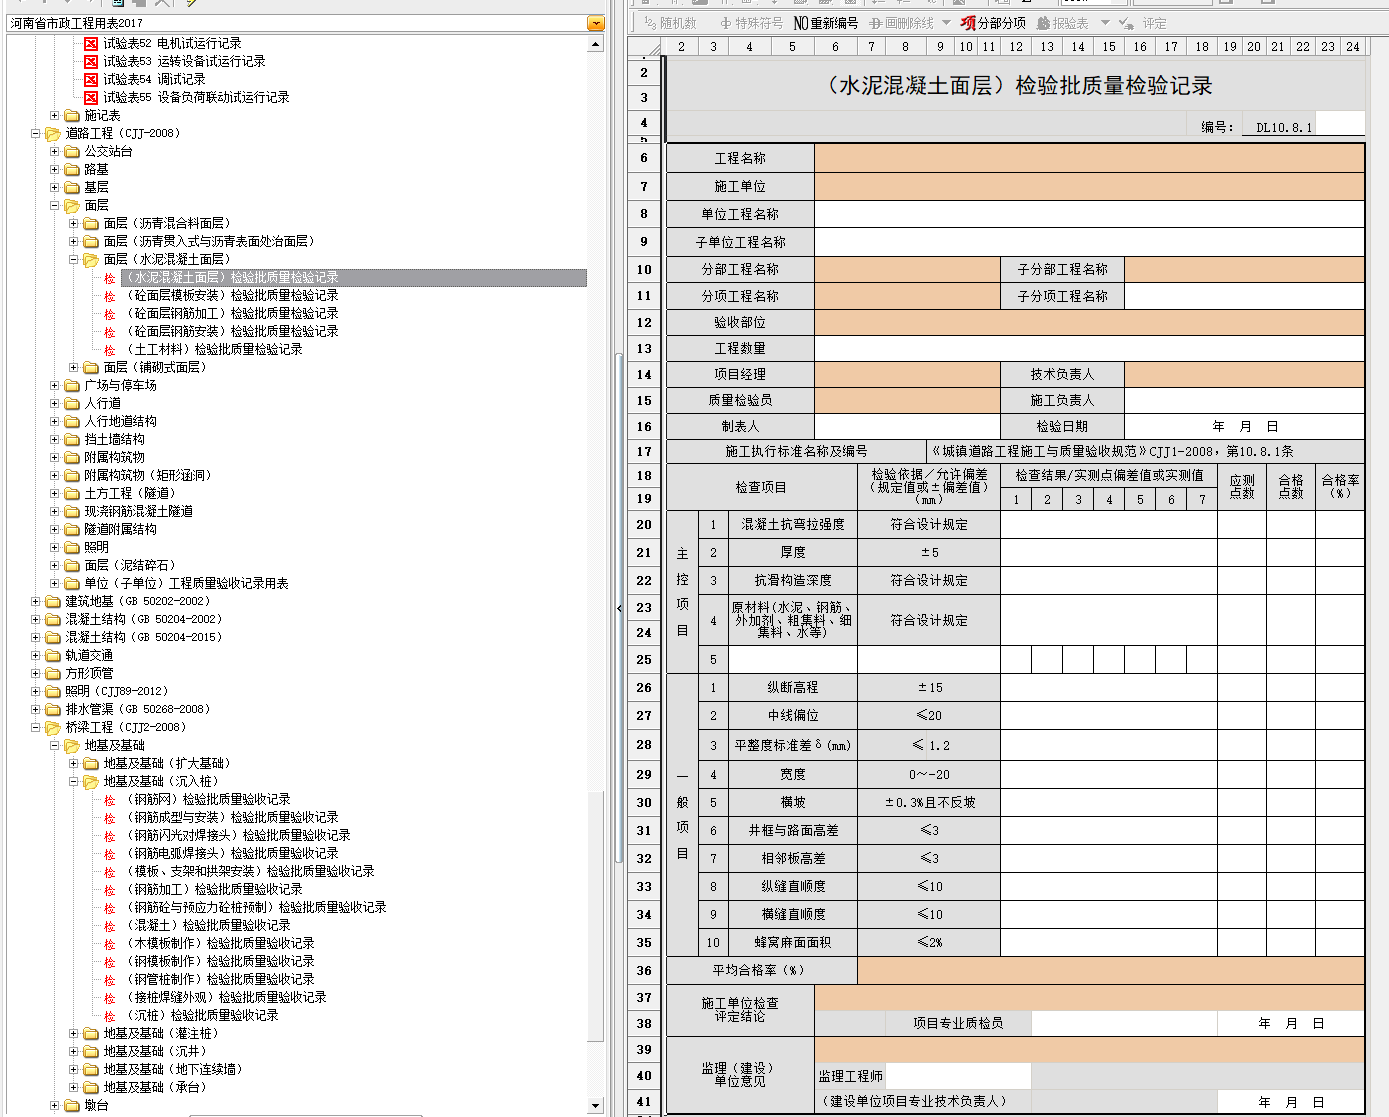Collapse the 地基及基础（沉入桩） node

point(74,781)
